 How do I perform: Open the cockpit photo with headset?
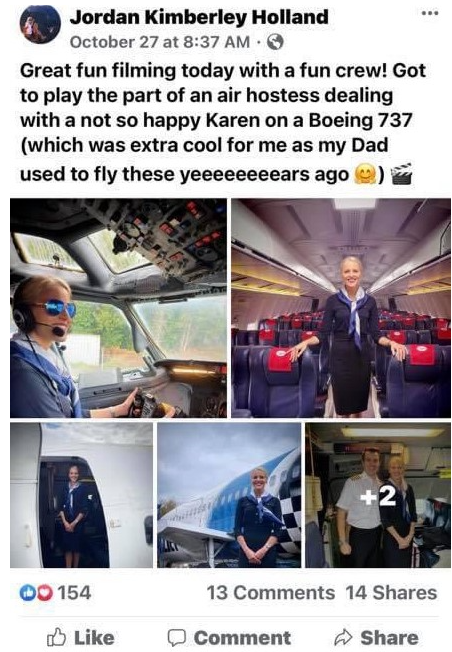coord(119,308)
